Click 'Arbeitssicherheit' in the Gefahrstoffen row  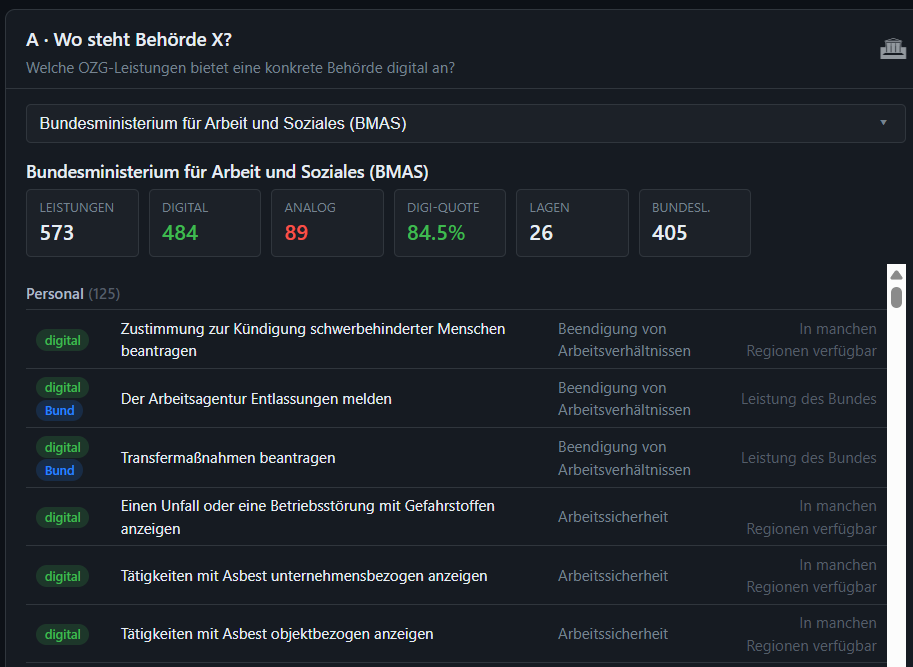click(613, 517)
